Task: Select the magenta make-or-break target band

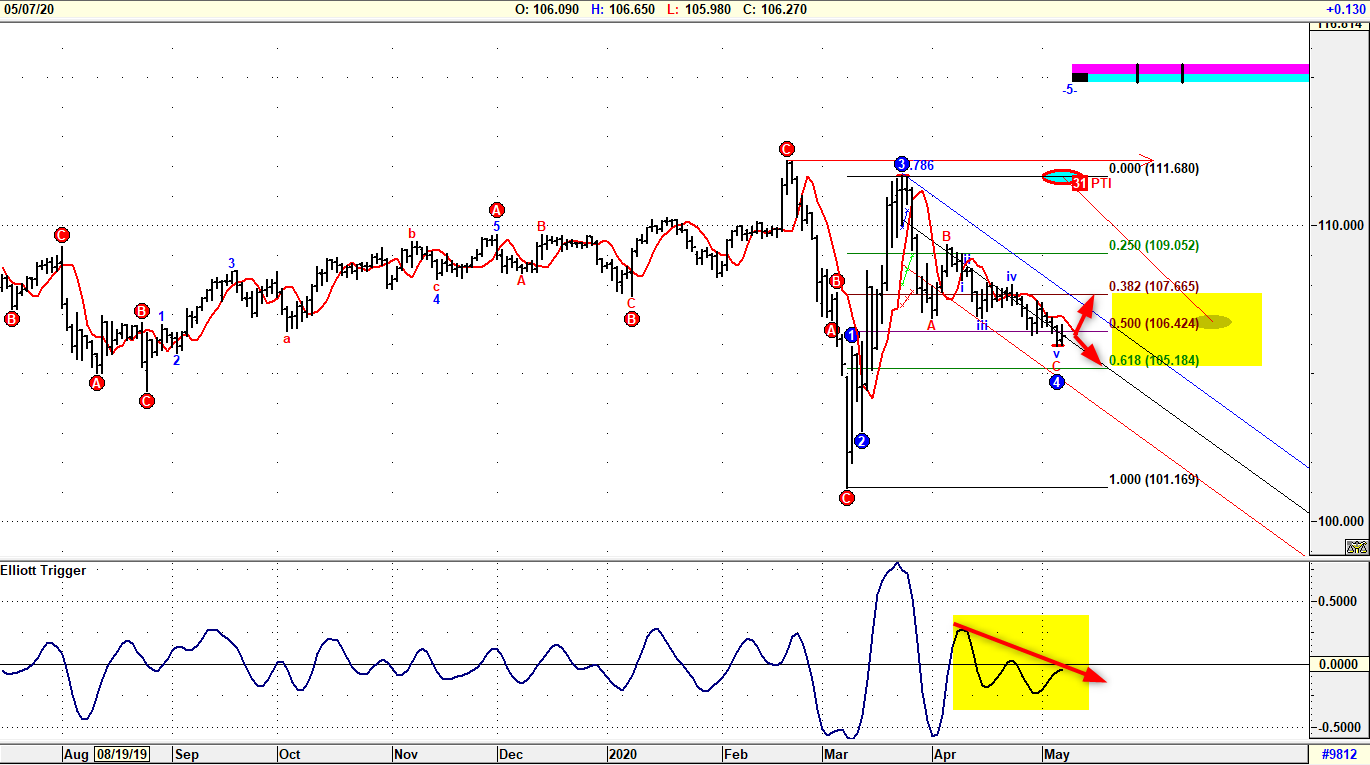Action: click(1190, 69)
